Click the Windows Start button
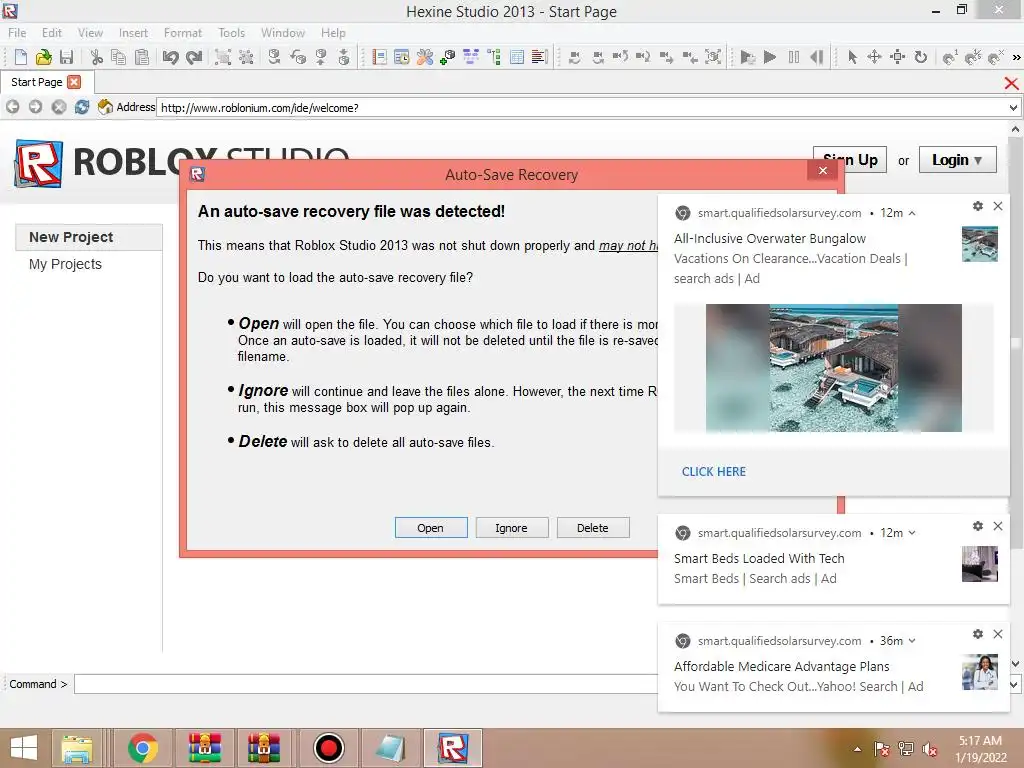The height and width of the screenshot is (768, 1024). (24, 748)
